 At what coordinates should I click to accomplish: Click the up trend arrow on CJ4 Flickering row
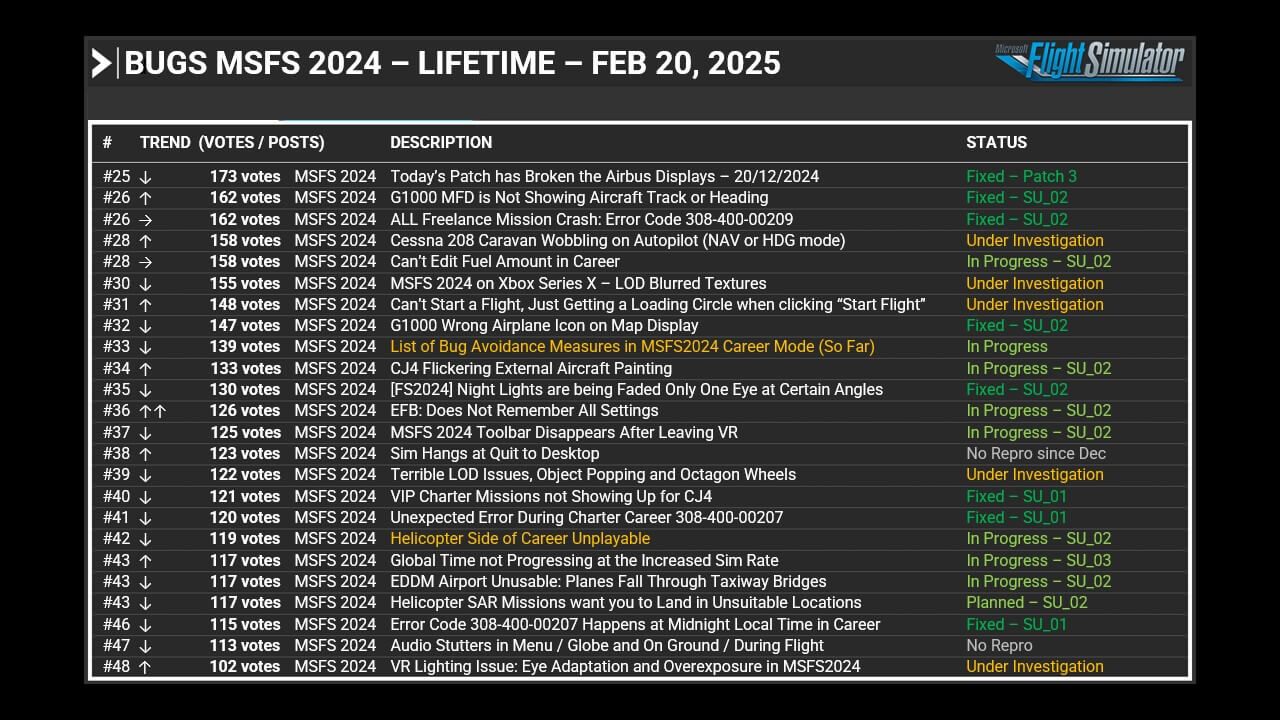pyautogui.click(x=145, y=369)
